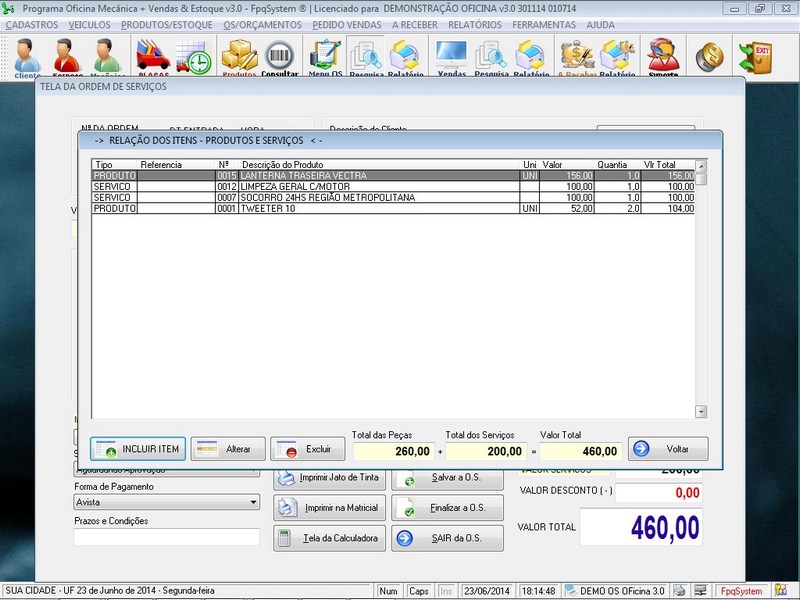The height and width of the screenshot is (600, 800).
Task: Click the Valor Total field in items dialog
Action: click(581, 452)
